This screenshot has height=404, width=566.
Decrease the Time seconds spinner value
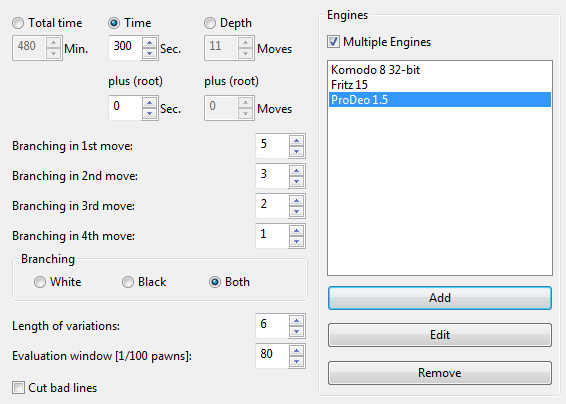pos(149,53)
